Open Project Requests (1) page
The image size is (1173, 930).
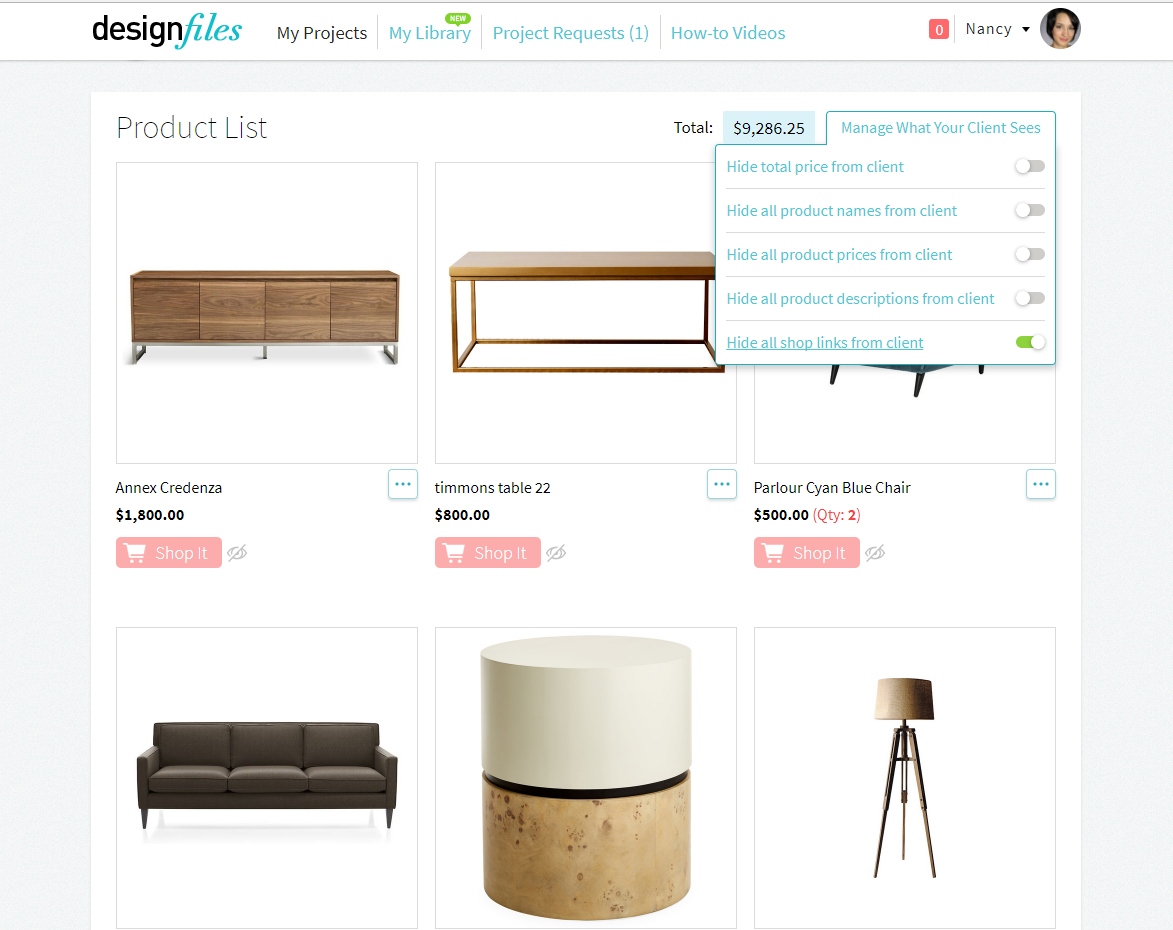(x=571, y=33)
